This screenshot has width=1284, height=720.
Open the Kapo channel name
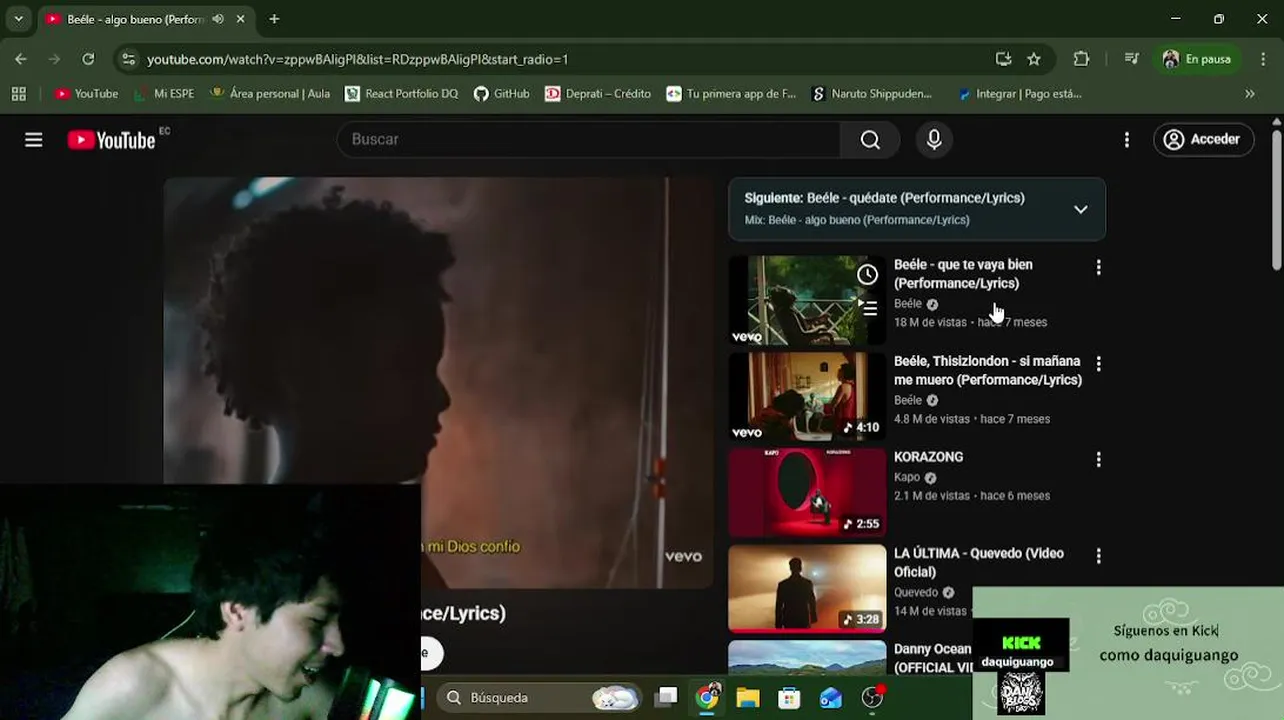click(907, 477)
